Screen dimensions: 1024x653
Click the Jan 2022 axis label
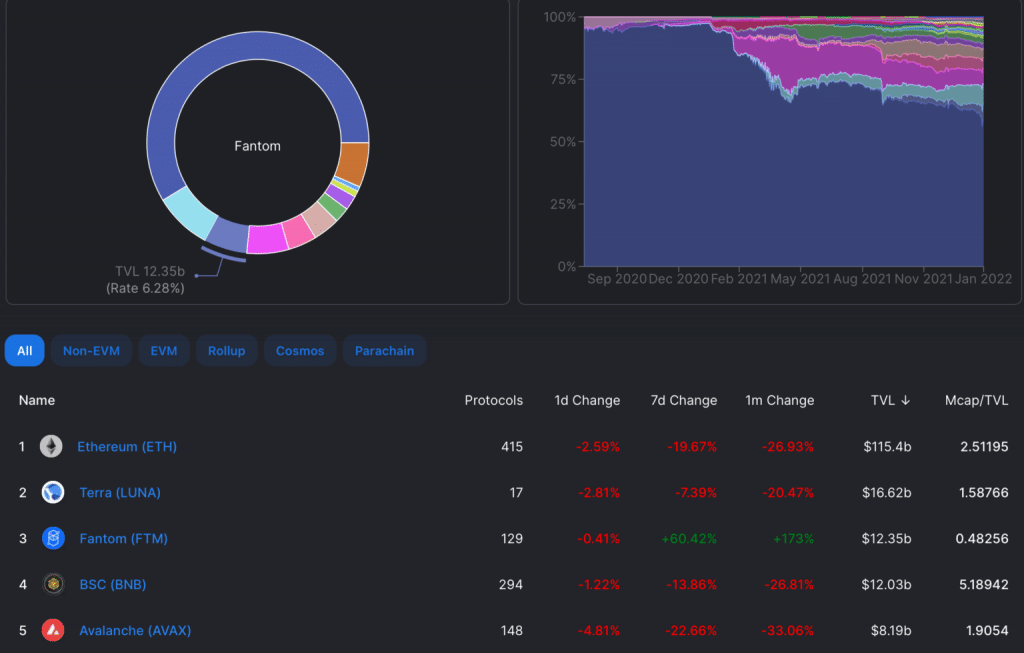pos(983,279)
